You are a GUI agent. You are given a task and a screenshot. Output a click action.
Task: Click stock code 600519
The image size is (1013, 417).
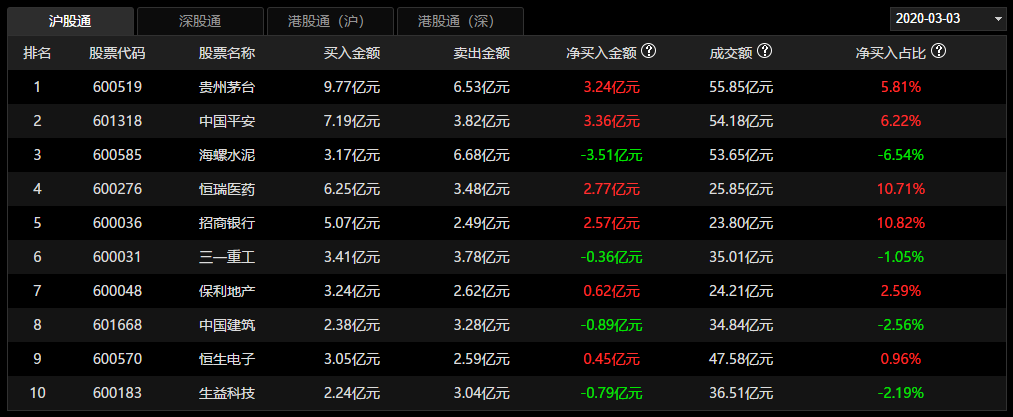pos(117,87)
